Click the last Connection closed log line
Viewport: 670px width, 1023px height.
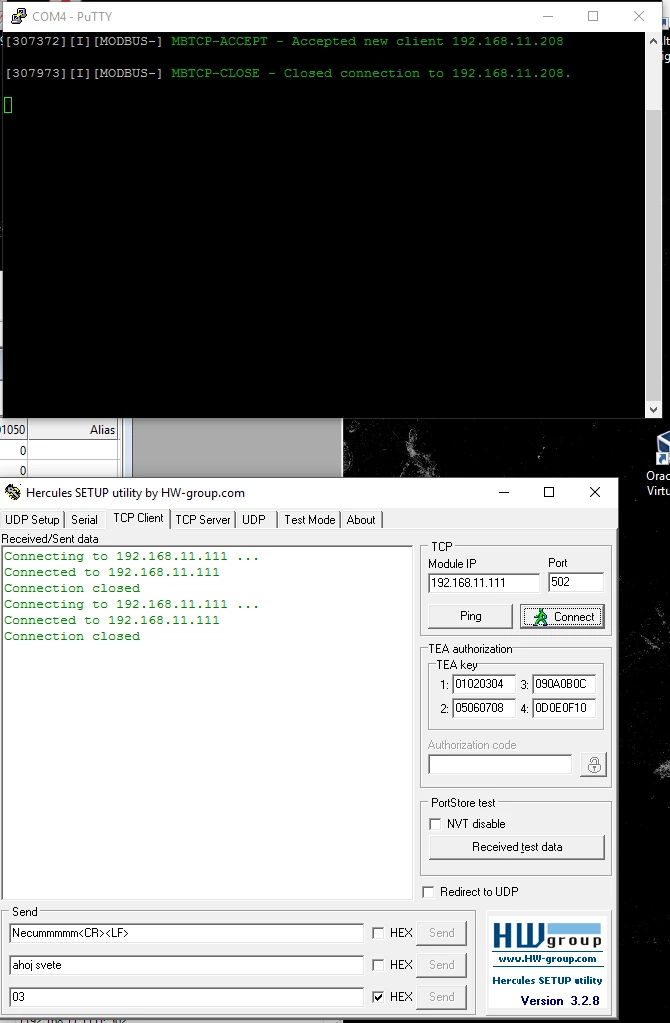pos(72,636)
